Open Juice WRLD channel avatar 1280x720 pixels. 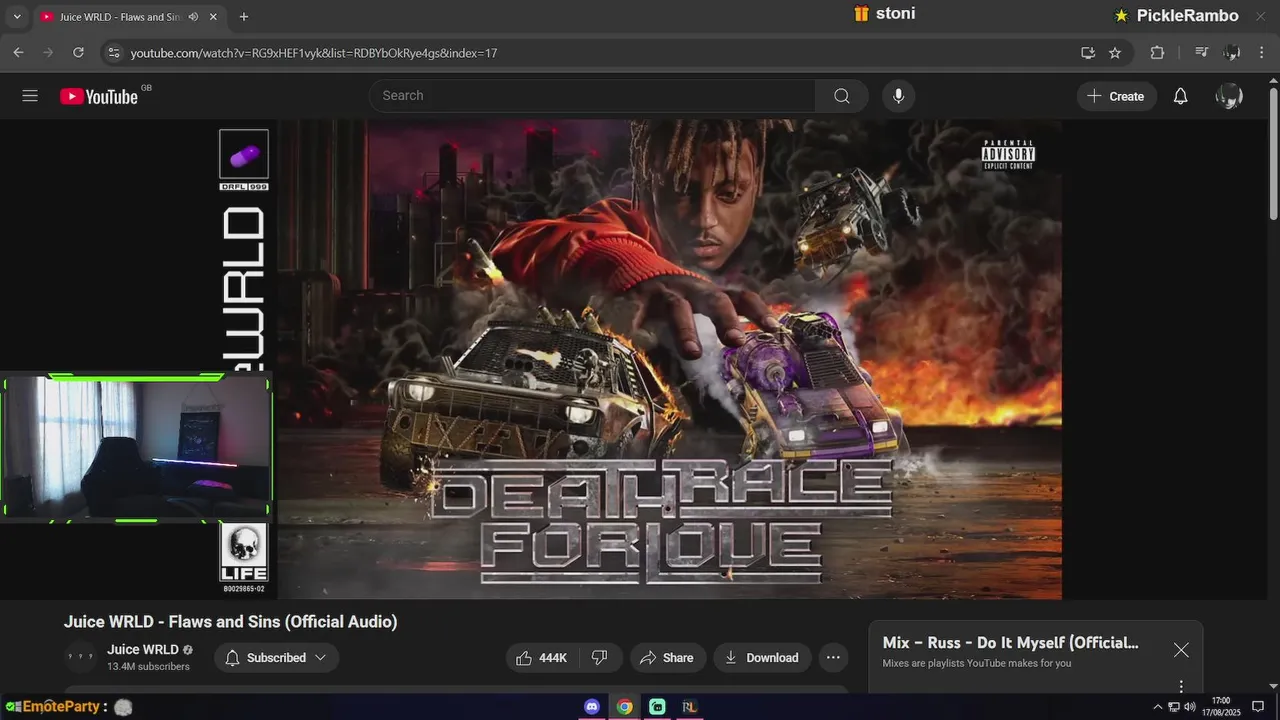pyautogui.click(x=80, y=657)
